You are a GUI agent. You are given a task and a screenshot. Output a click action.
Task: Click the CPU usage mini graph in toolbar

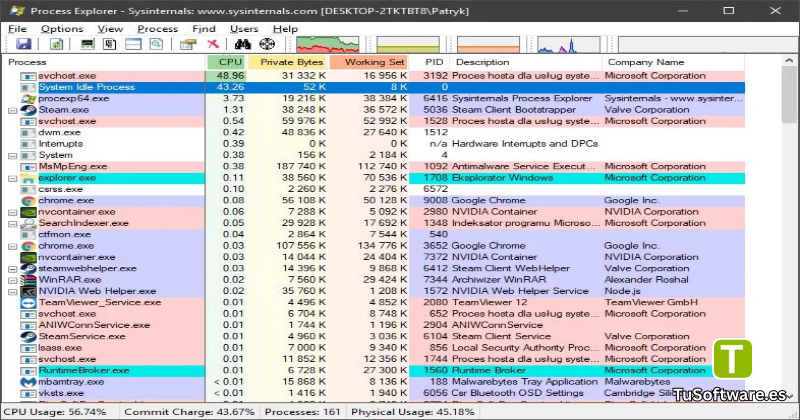click(x=328, y=44)
